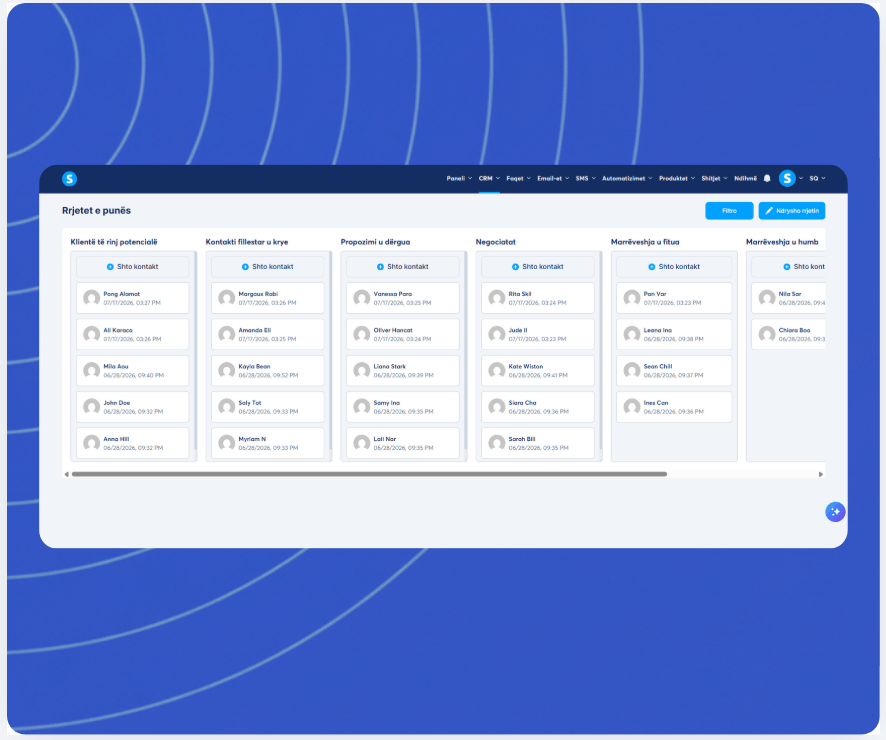Open the SQ language dropdown
The width and height of the screenshot is (886, 740).
click(x=818, y=179)
